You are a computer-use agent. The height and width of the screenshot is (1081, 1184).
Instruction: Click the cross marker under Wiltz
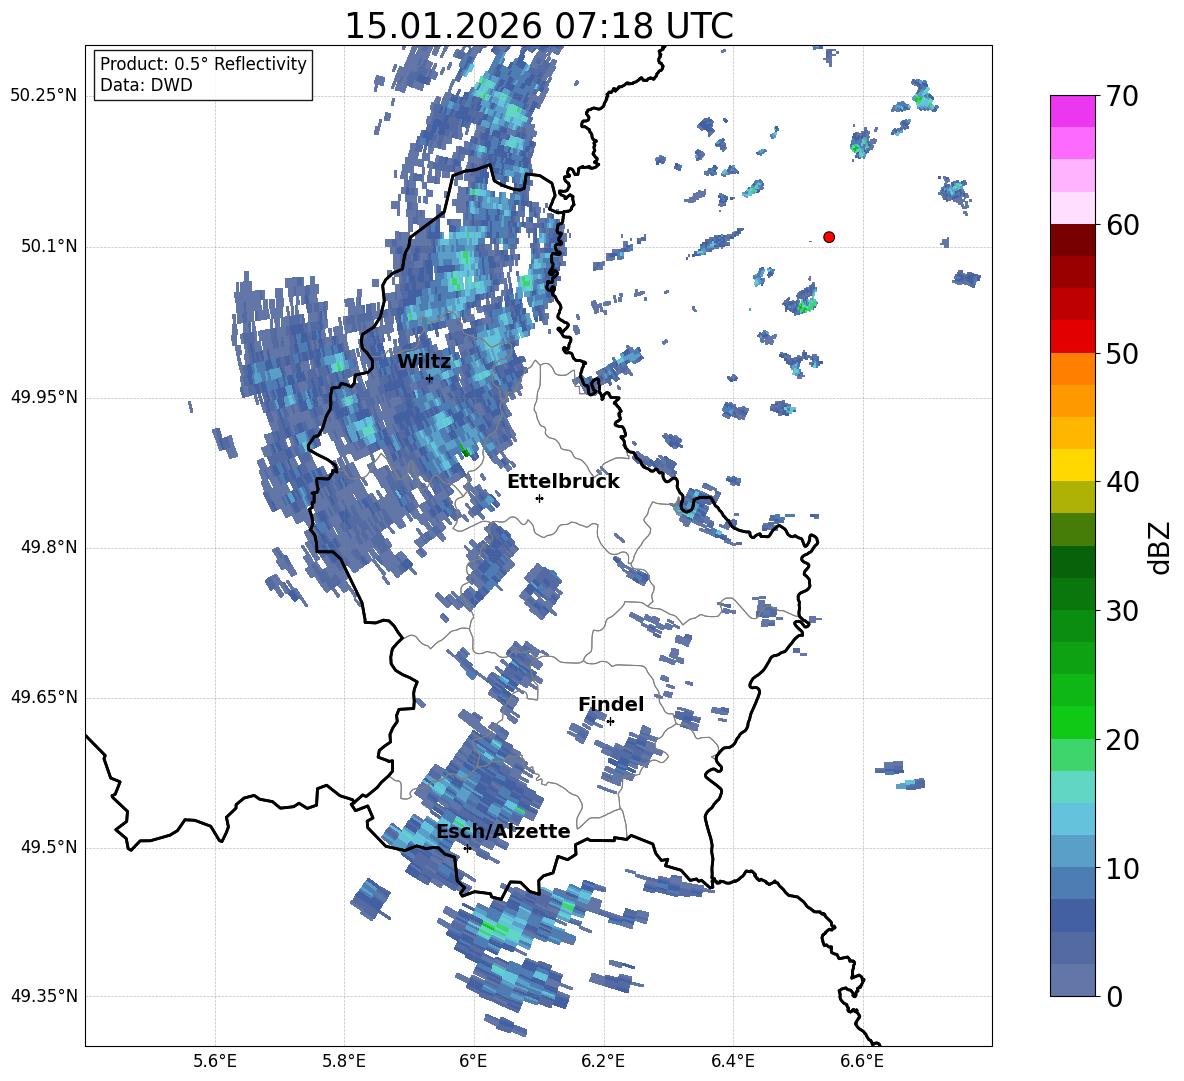click(430, 378)
